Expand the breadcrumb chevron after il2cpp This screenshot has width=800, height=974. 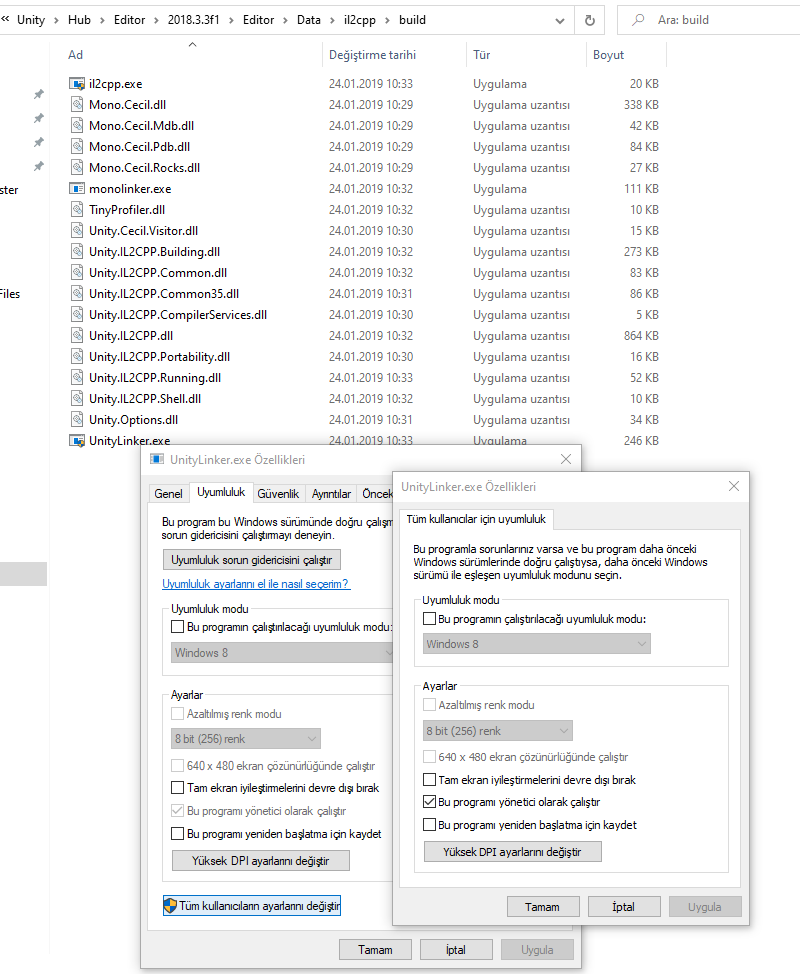pyautogui.click(x=388, y=20)
